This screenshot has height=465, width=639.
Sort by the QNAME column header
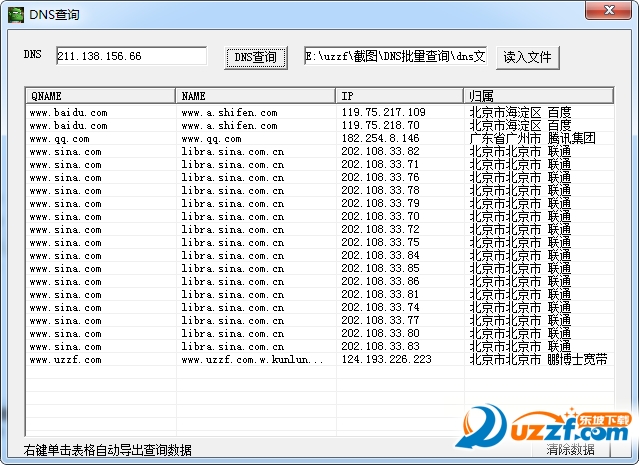101,96
